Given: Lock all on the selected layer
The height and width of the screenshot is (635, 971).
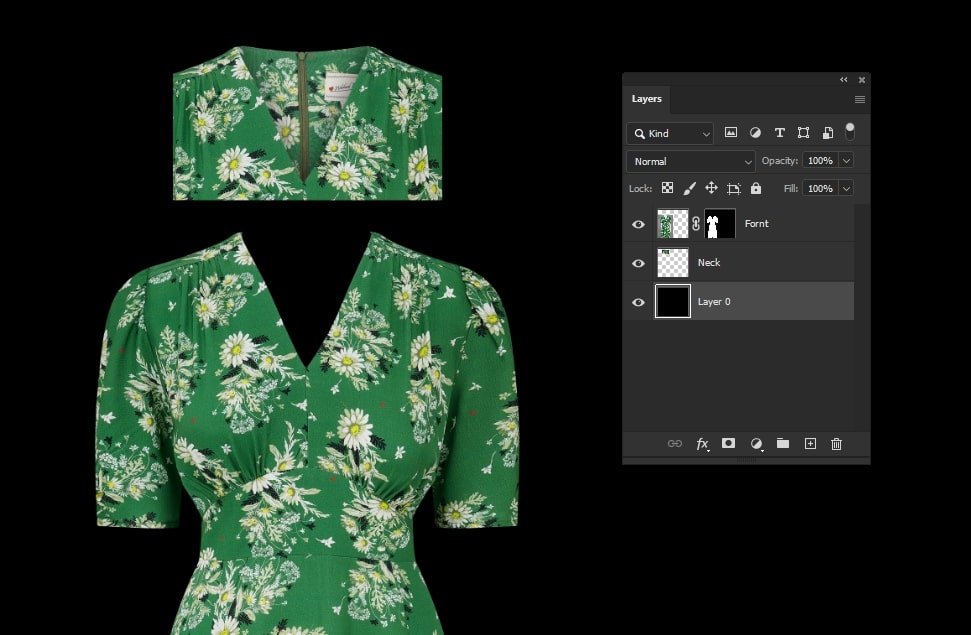Looking at the screenshot, I should click(756, 188).
